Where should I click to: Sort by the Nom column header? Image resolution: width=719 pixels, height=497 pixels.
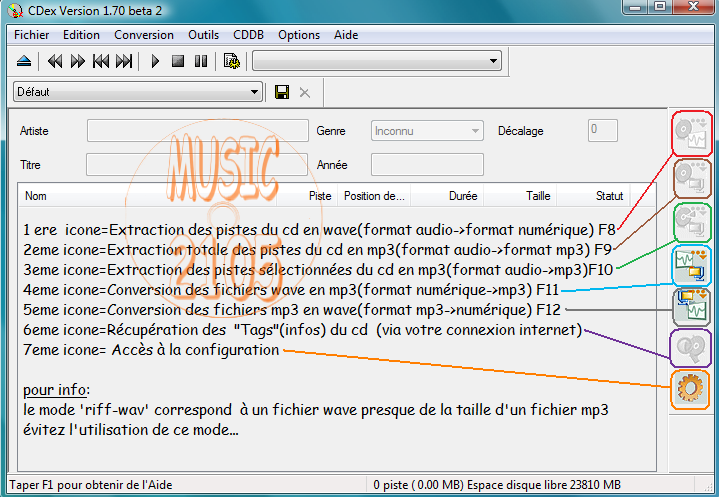pyautogui.click(x=148, y=196)
